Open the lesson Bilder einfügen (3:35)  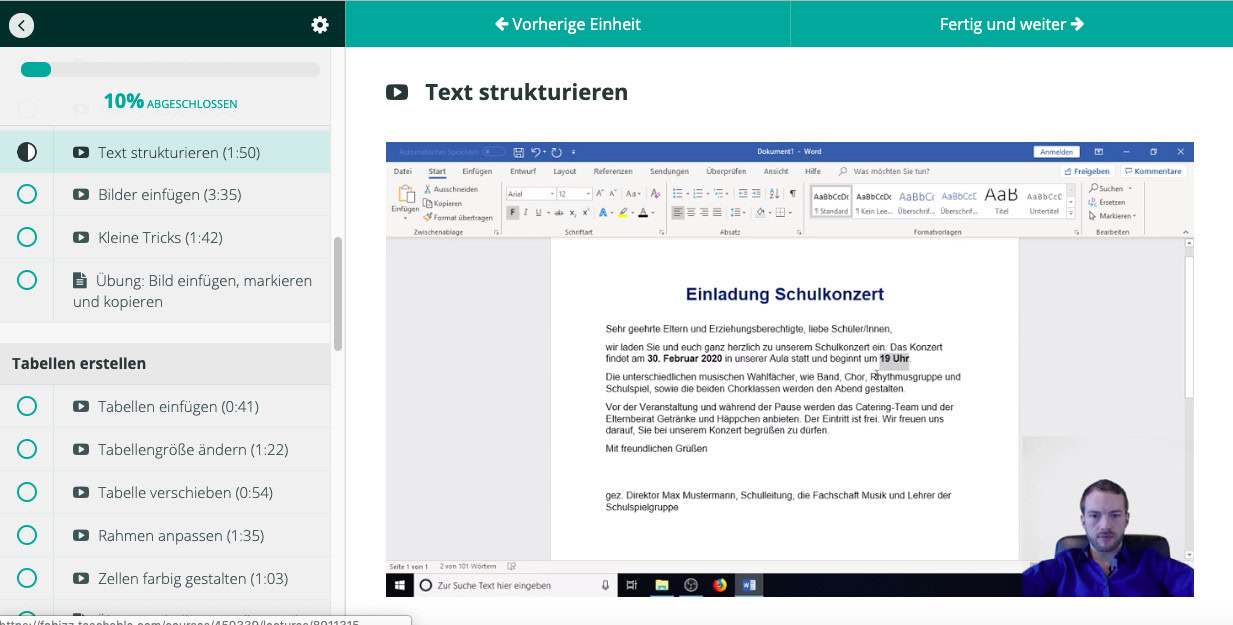click(x=168, y=194)
